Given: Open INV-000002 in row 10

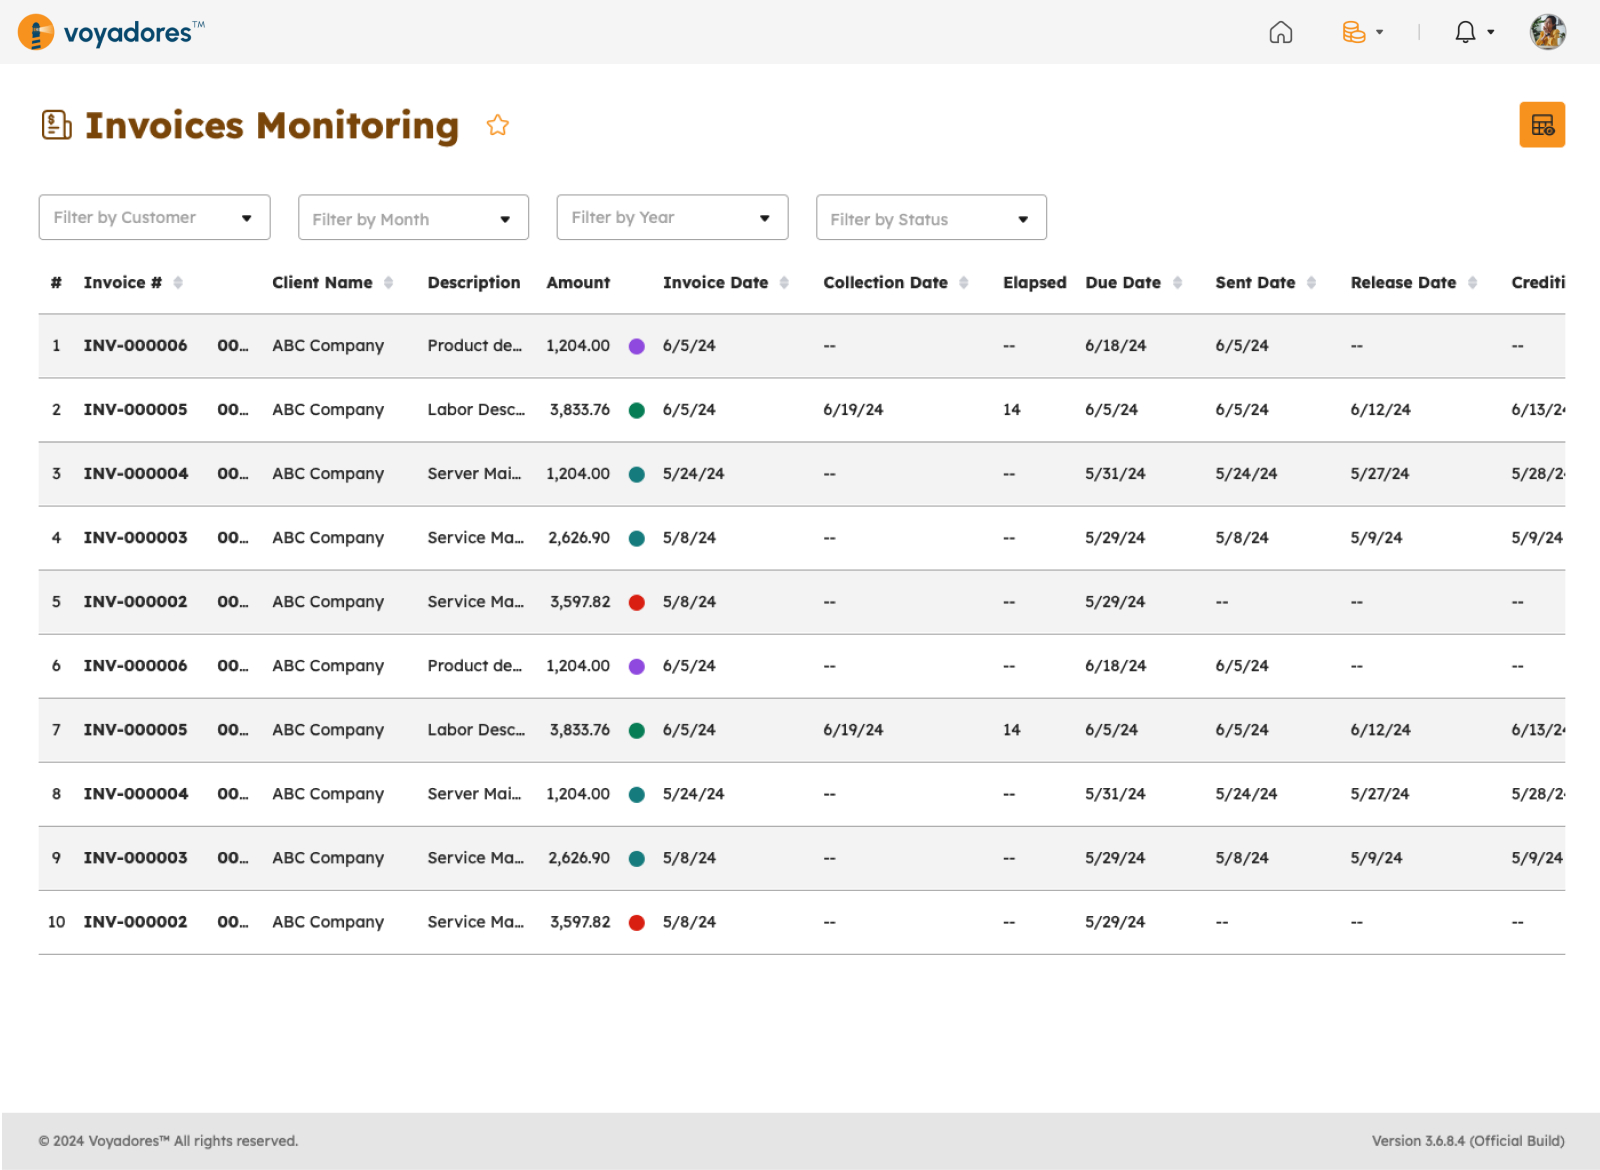Looking at the screenshot, I should [135, 921].
